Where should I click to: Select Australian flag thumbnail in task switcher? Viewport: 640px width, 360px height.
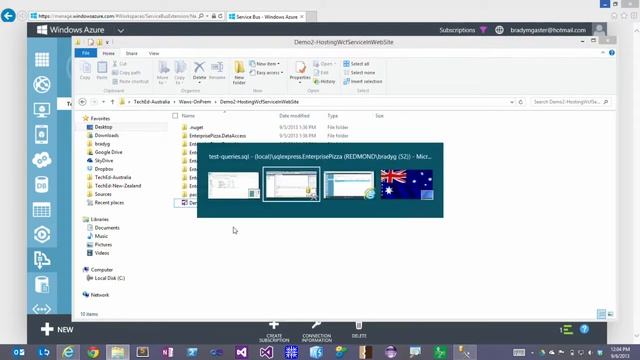(x=407, y=184)
